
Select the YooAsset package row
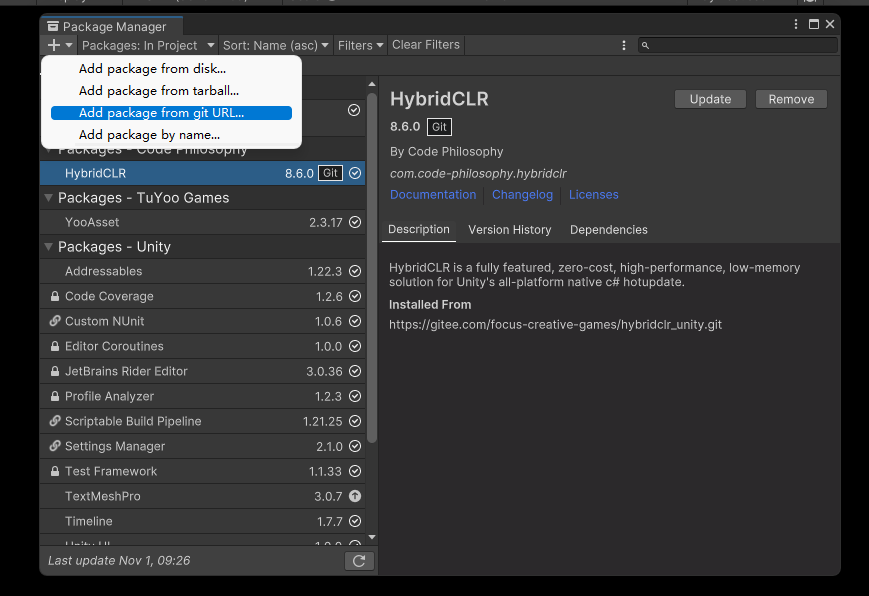[x=202, y=222]
